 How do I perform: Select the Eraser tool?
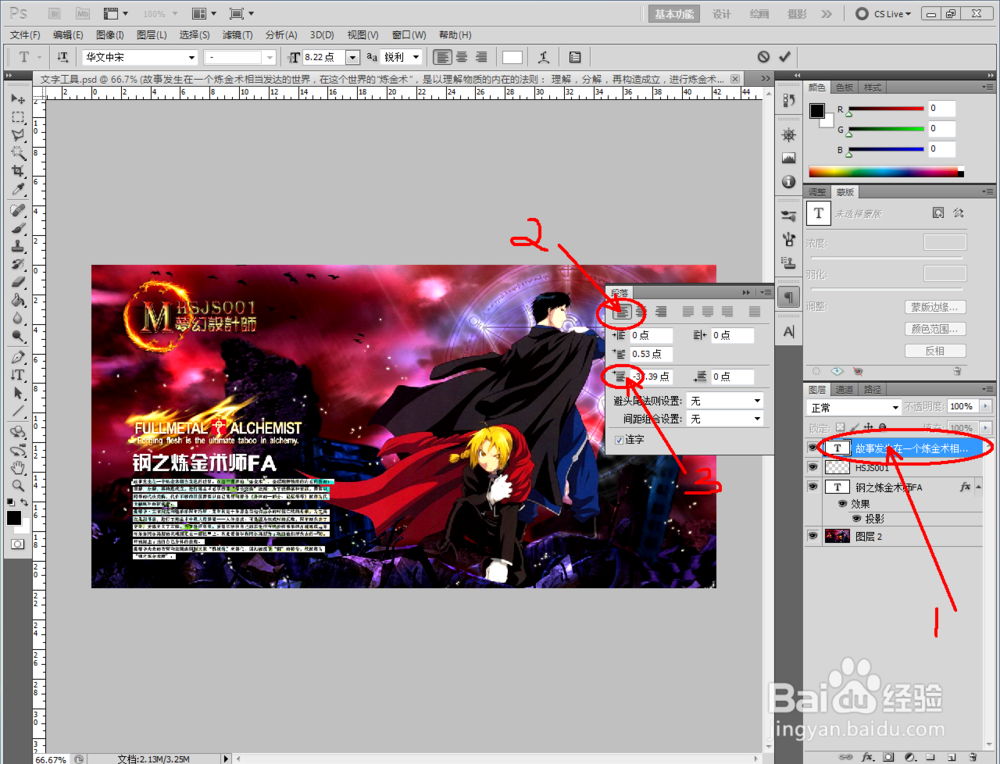point(18,282)
